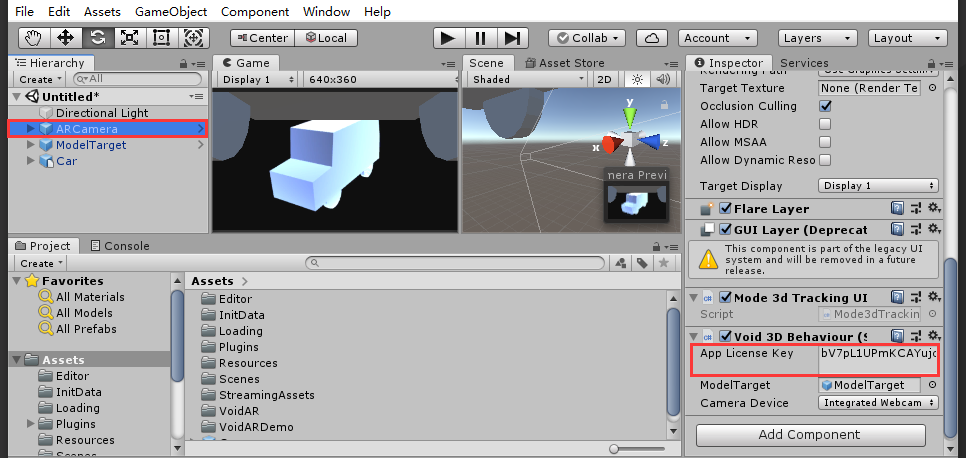966x458 pixels.
Task: Select the Move tool
Action: [66, 38]
